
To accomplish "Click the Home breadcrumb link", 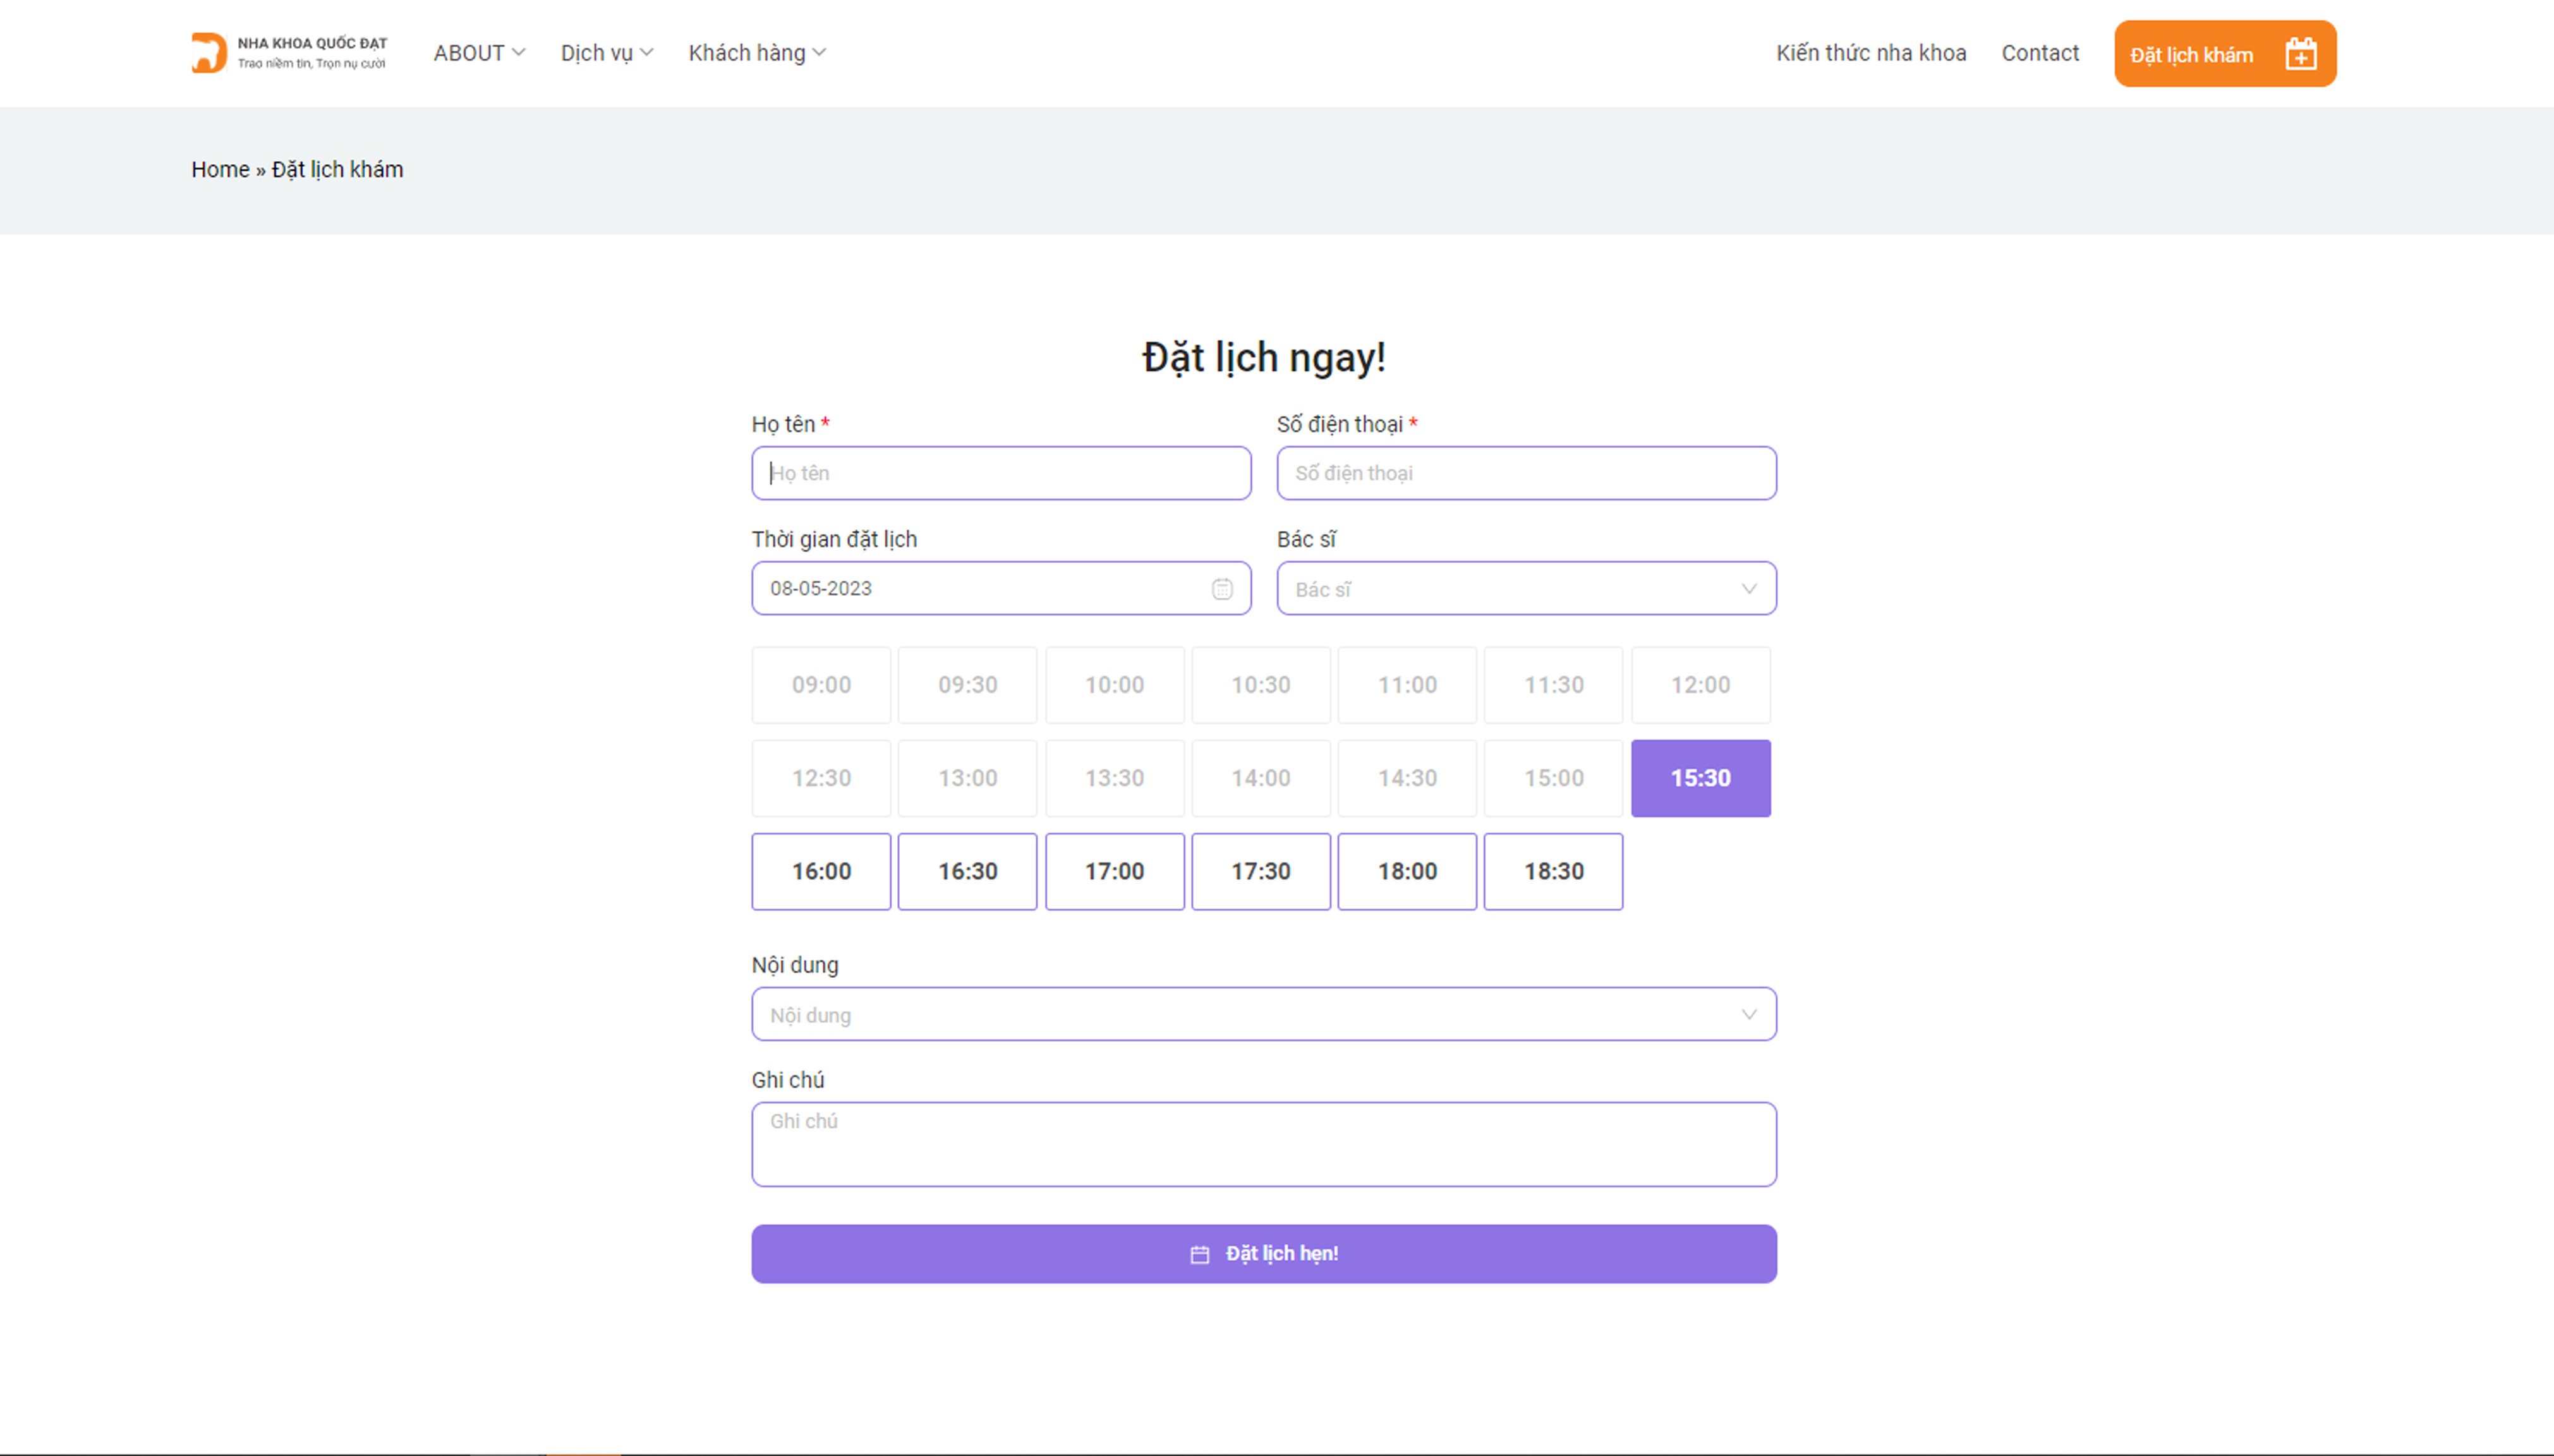I will pos(220,170).
